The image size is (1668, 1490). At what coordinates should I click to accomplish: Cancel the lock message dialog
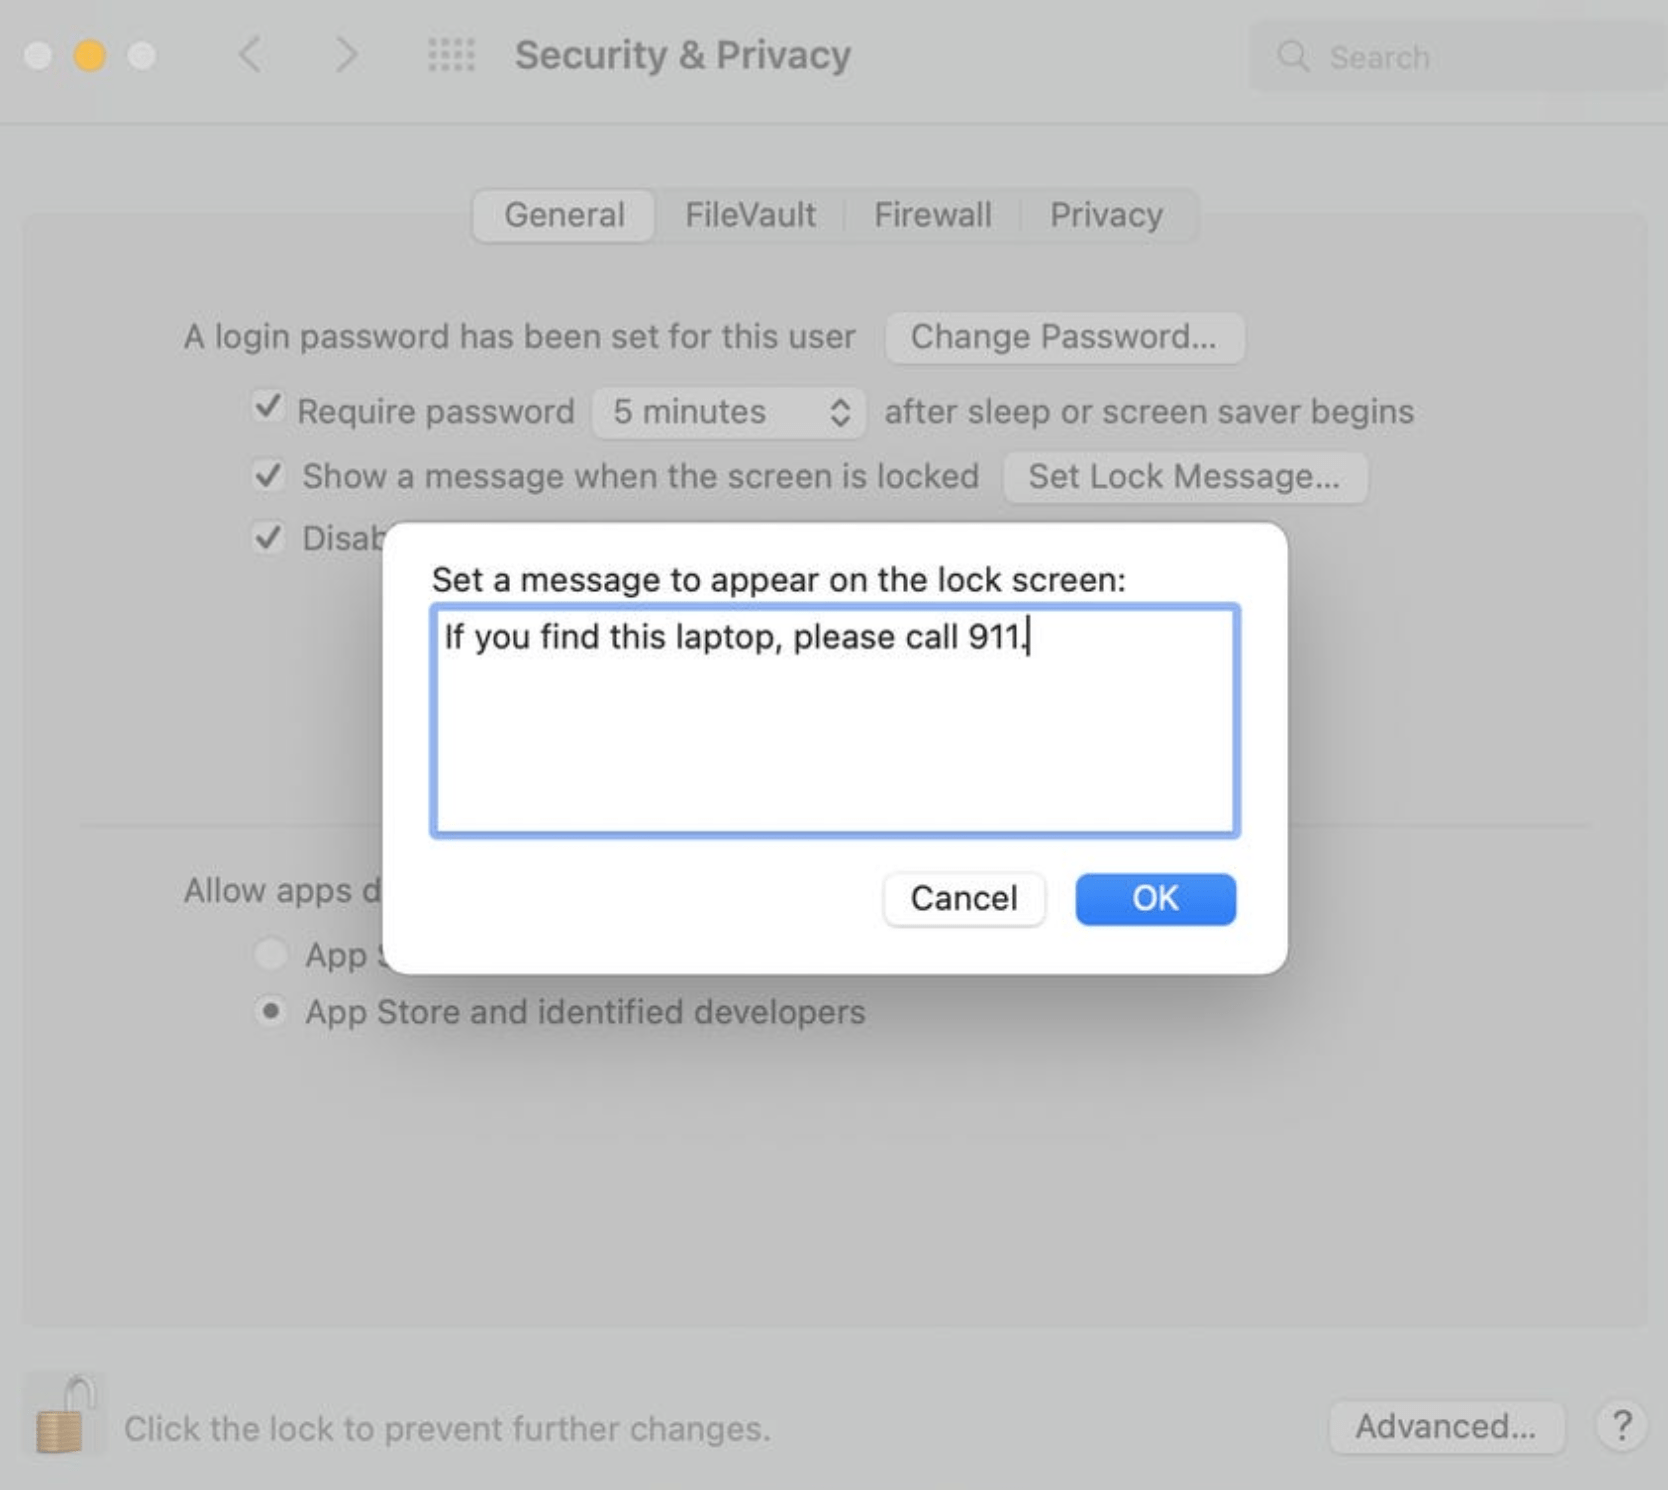click(x=964, y=898)
